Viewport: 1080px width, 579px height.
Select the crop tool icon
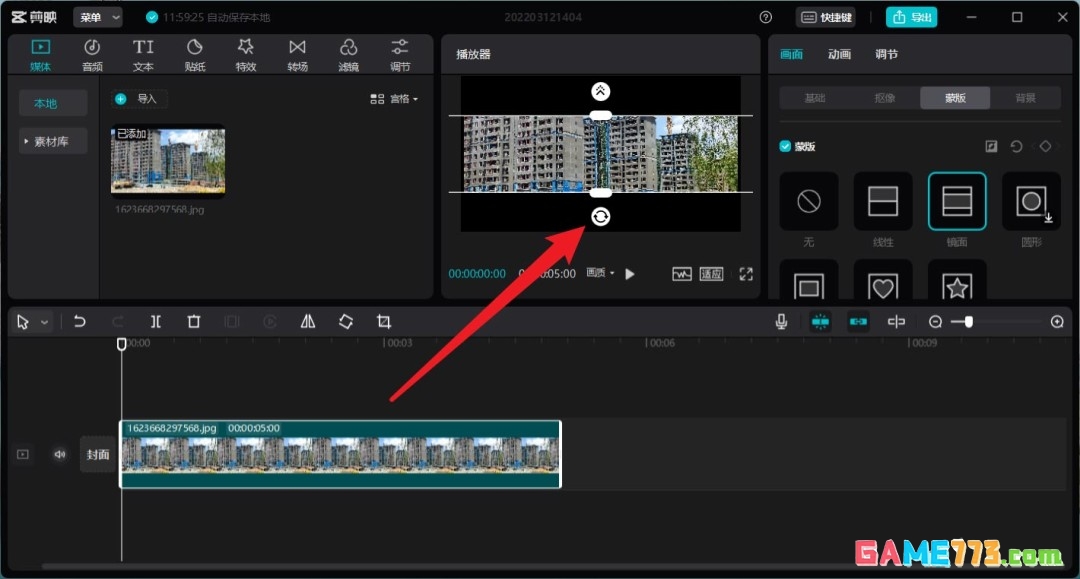pyautogui.click(x=384, y=321)
